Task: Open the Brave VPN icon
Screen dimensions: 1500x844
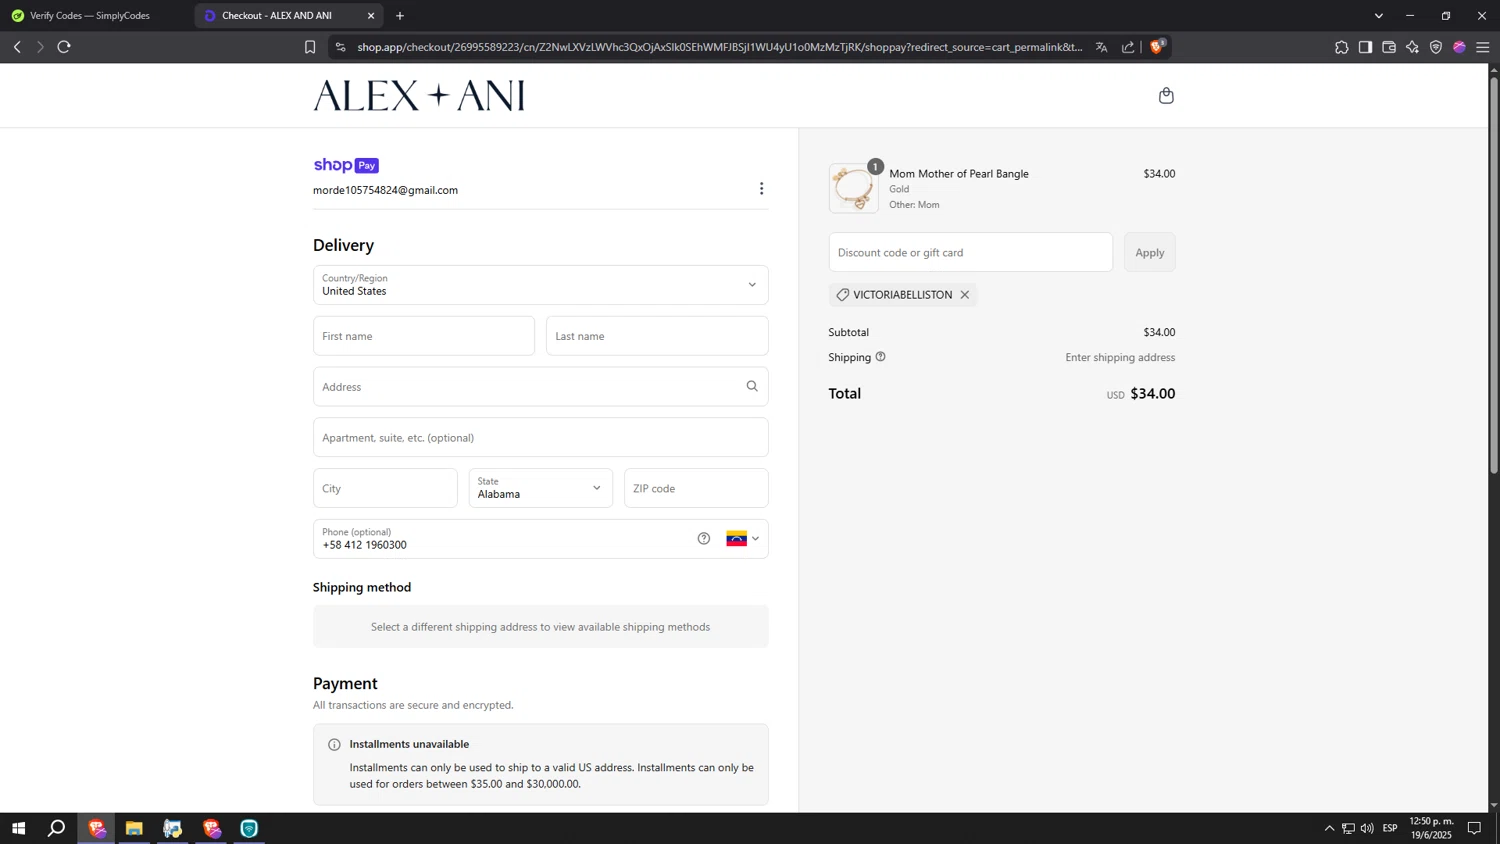Action: 1436,47
